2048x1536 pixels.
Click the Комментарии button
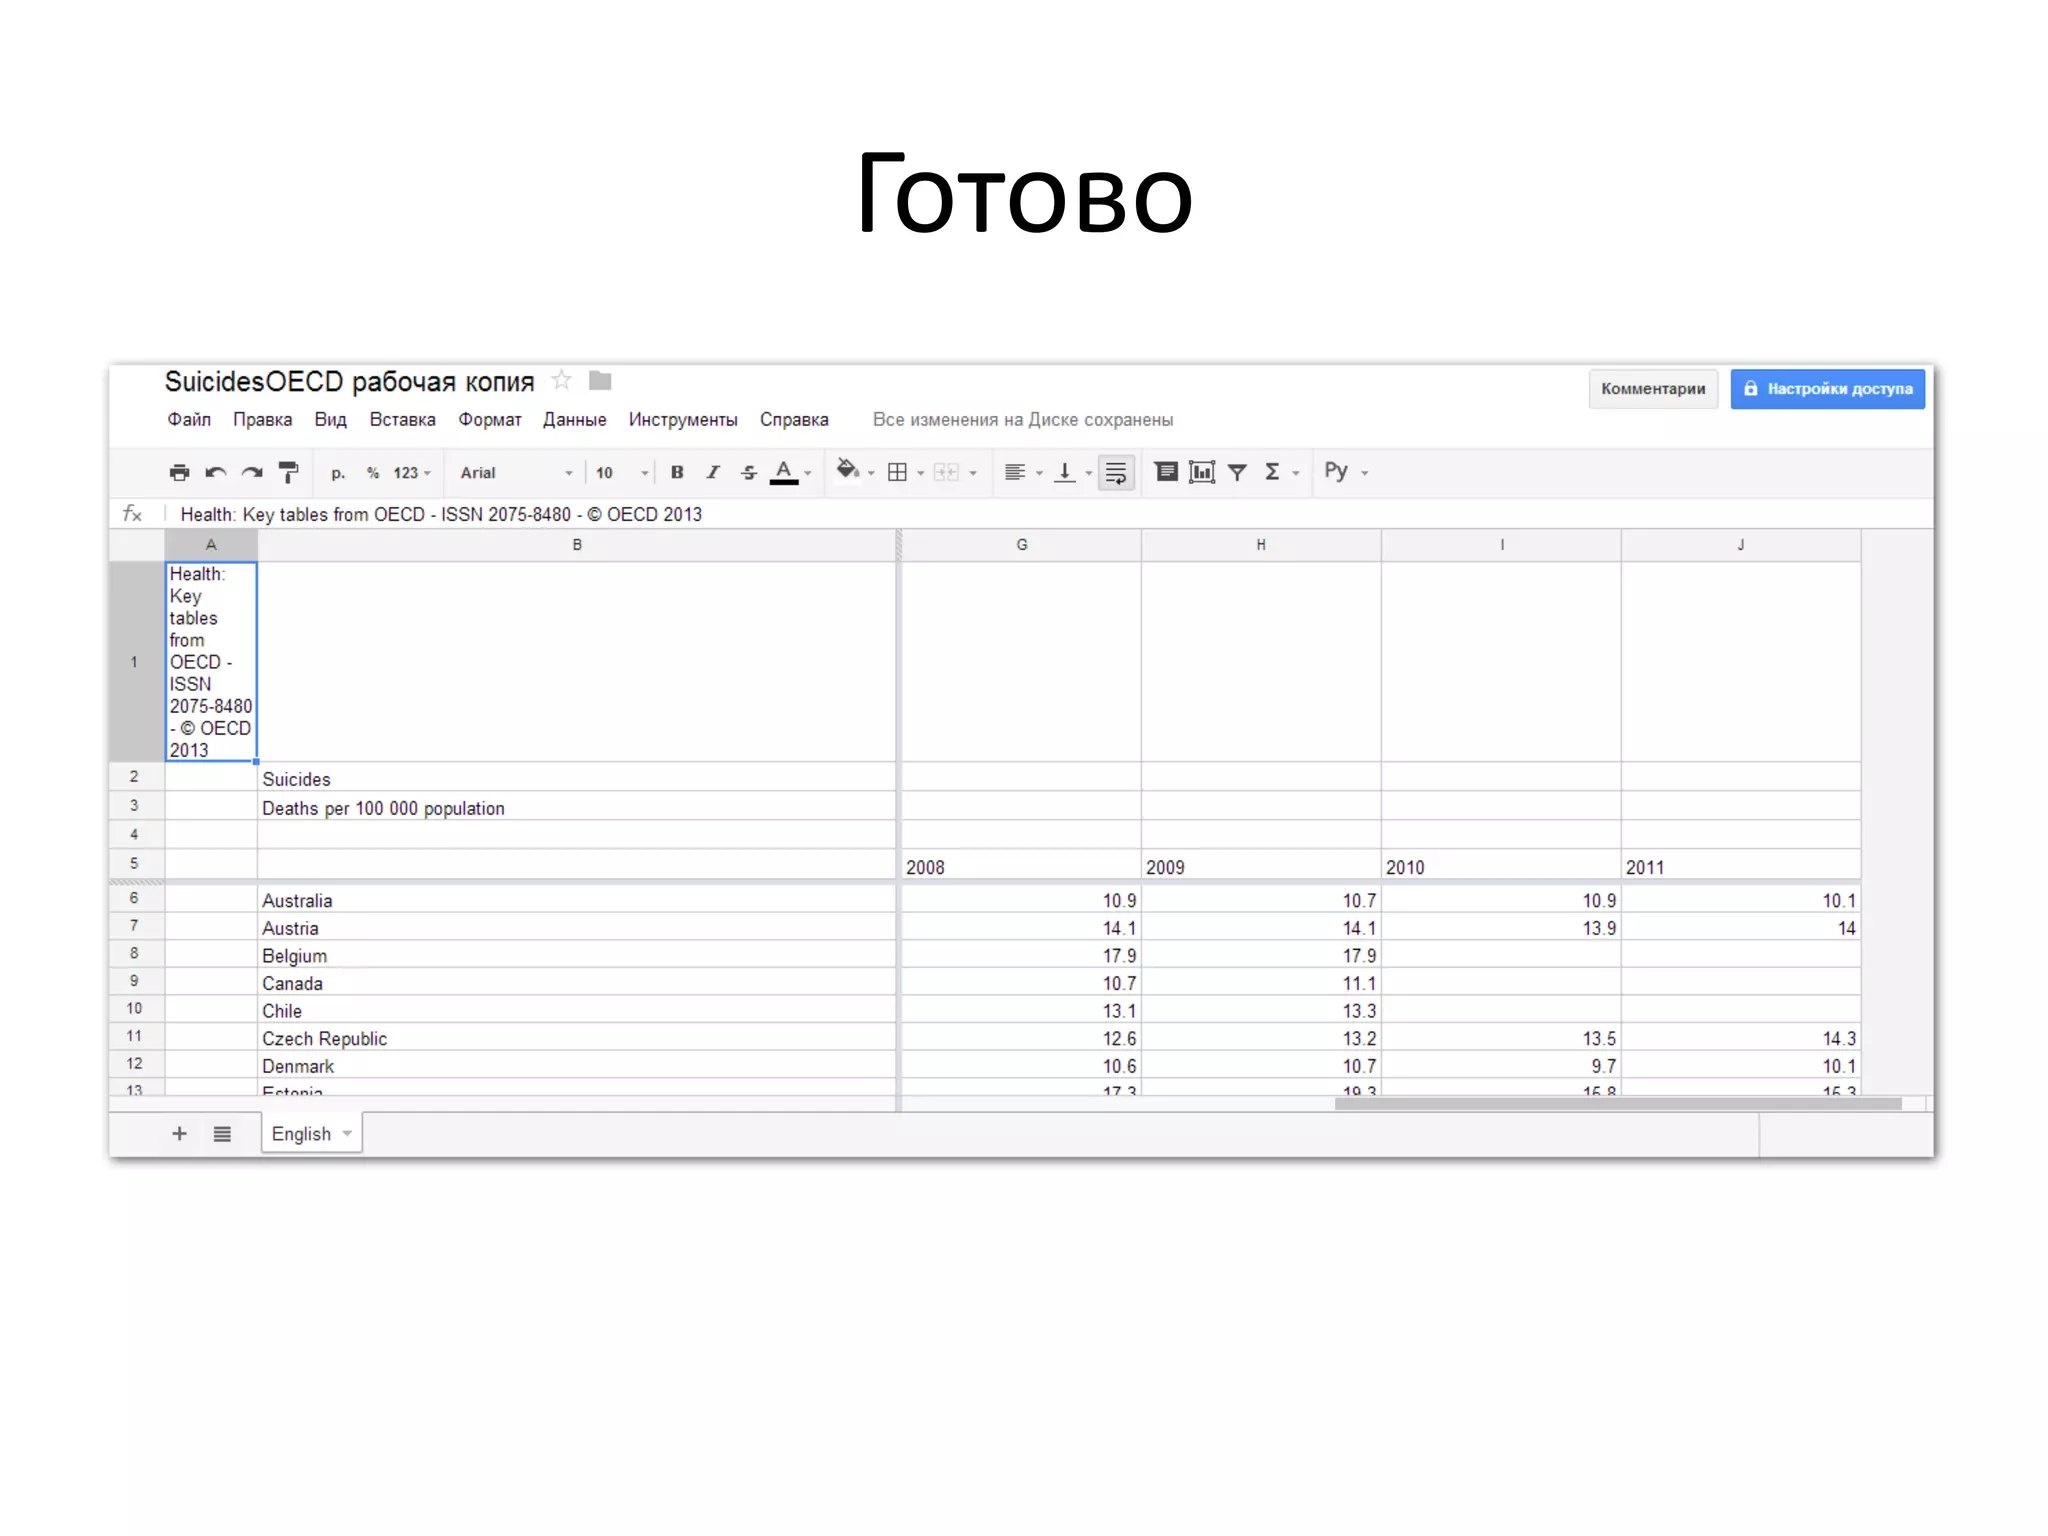click(x=1653, y=389)
